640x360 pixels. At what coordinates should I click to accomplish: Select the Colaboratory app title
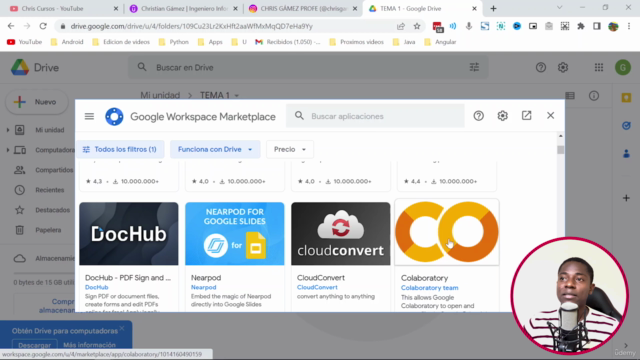424,278
